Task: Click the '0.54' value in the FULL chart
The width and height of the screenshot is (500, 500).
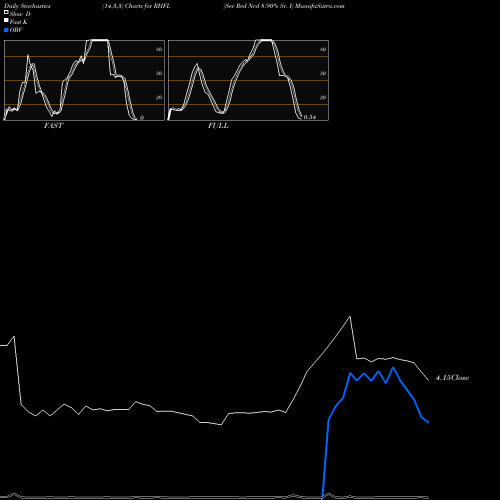Action: point(310,117)
